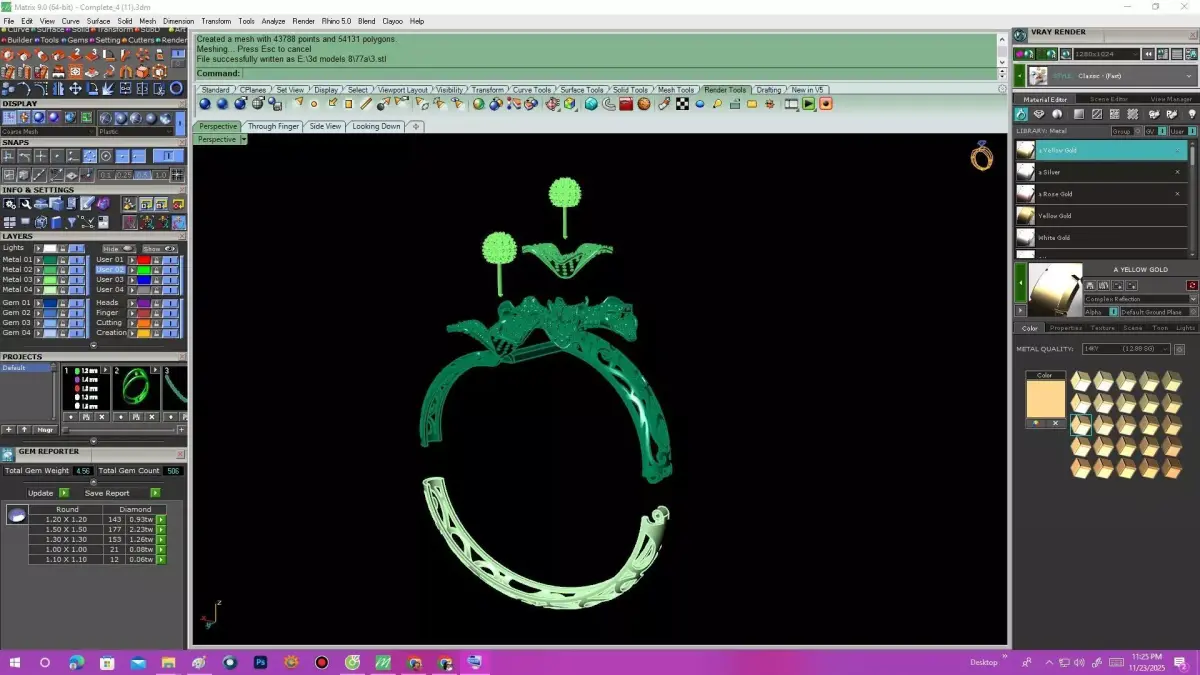Toggle the 0.5 snap increment button
This screenshot has width=1200, height=675.
coord(143,175)
